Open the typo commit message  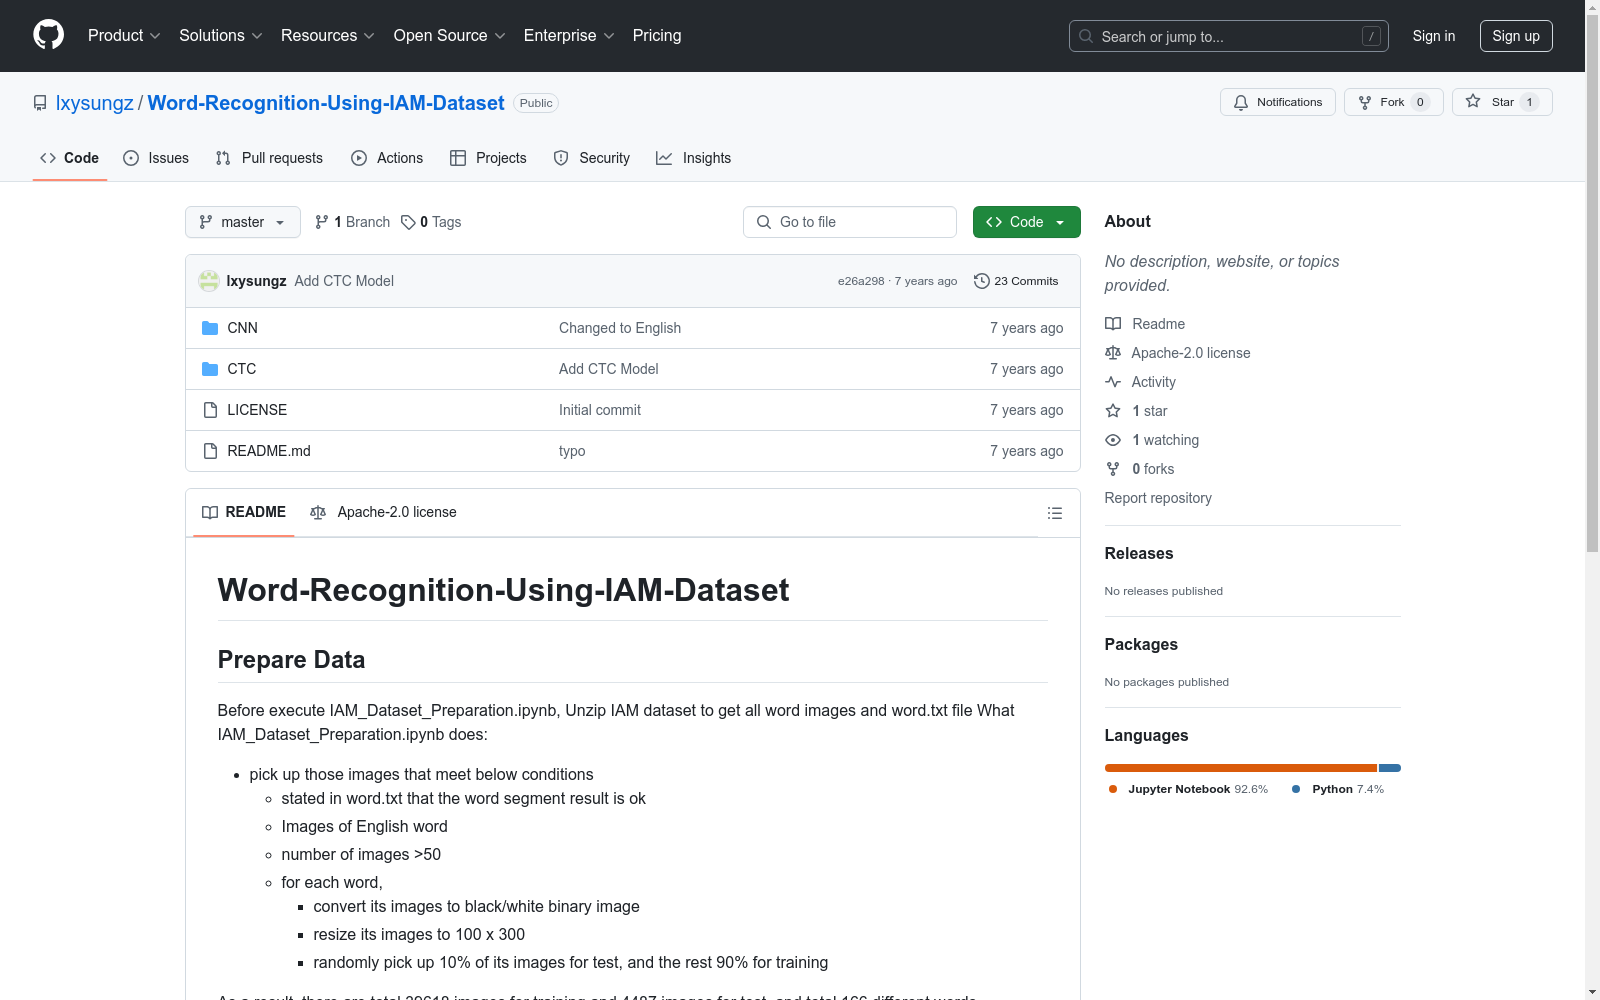point(572,451)
